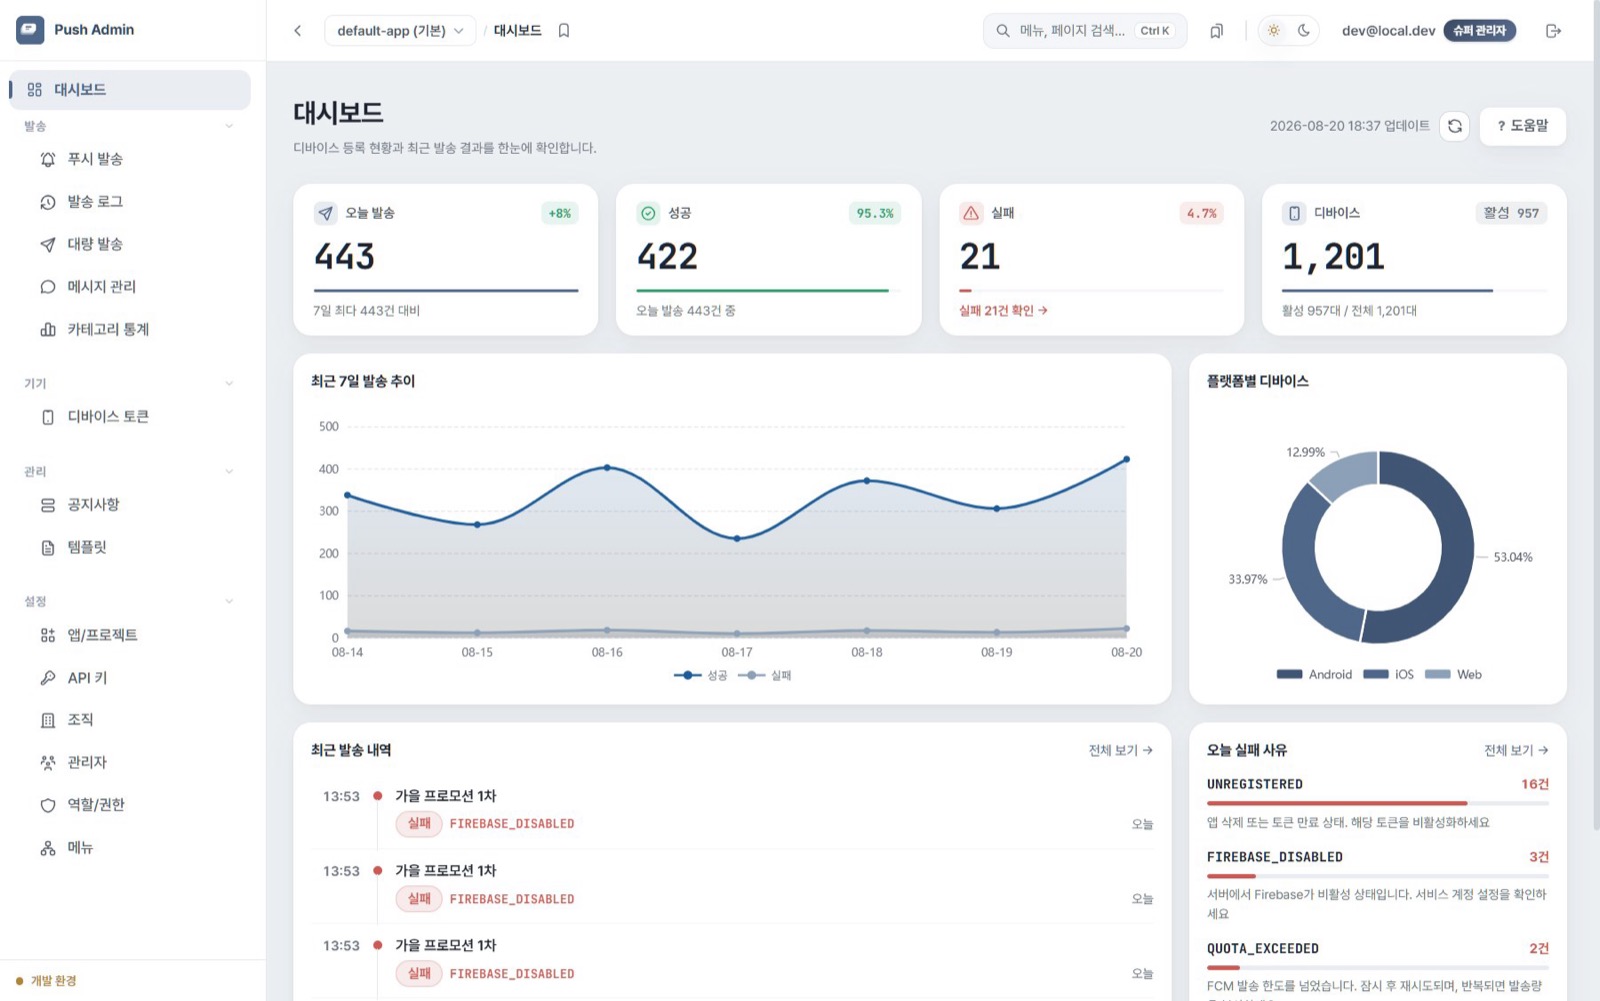Screen dimensions: 1600x1001
Task: Collapse the 설정 sidebar section
Action: [x=229, y=601]
